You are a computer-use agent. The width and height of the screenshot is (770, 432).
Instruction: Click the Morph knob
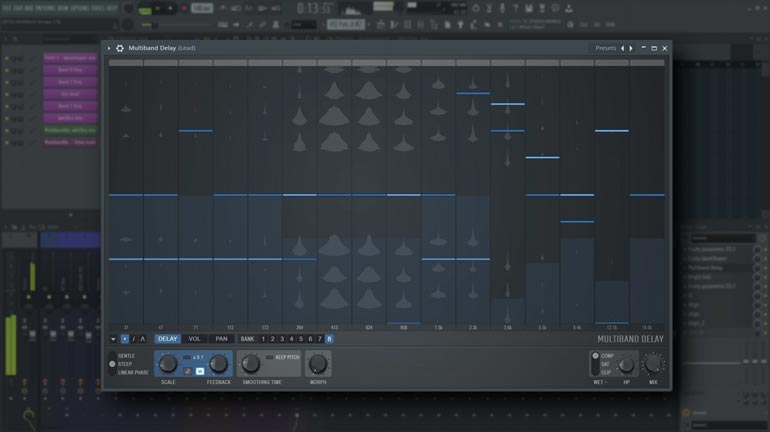(x=318, y=364)
